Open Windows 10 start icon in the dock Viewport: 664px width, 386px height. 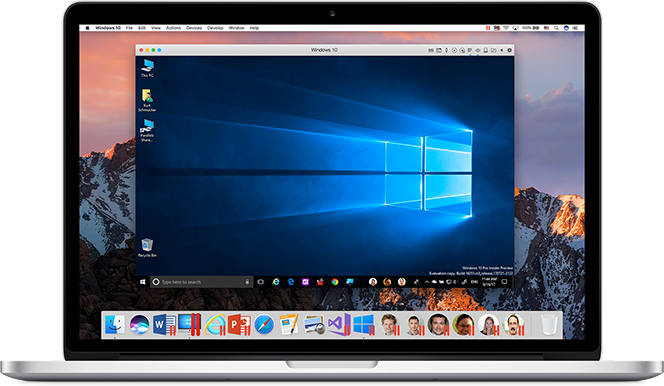point(364,325)
